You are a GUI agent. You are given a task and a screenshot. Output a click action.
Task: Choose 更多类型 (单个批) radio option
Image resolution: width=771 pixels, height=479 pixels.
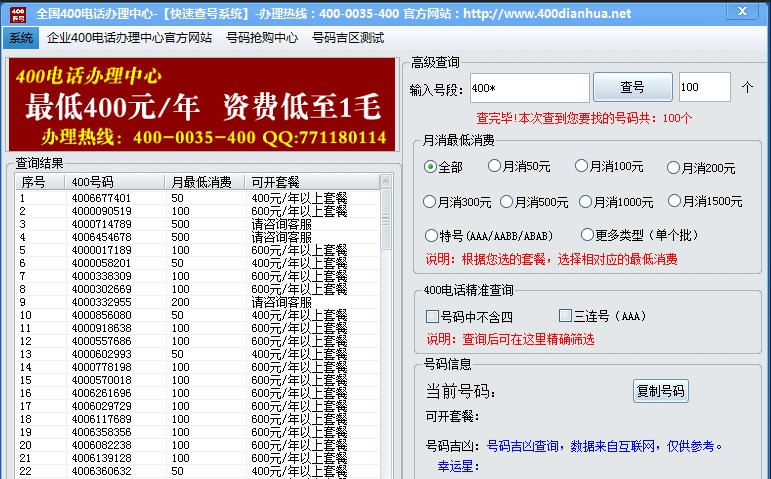pos(588,236)
